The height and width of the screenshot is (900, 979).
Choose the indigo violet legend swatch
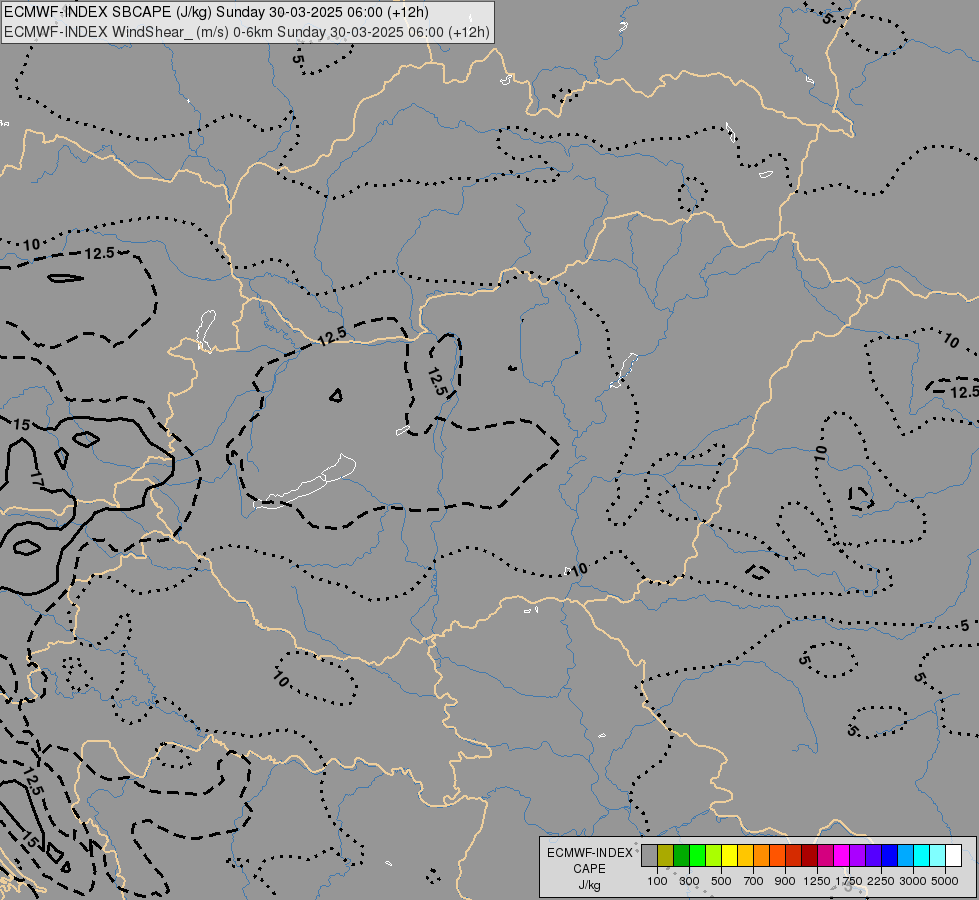pos(873,856)
